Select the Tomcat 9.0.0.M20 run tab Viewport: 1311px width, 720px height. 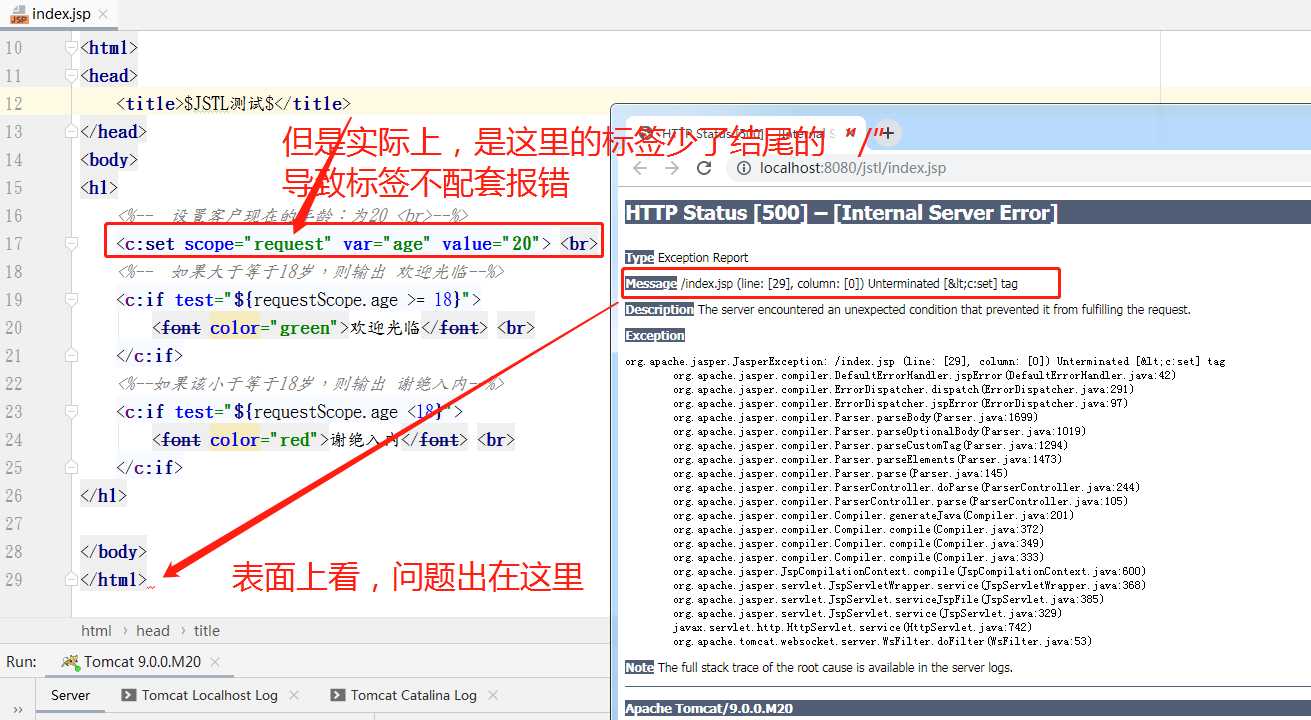(x=141, y=662)
